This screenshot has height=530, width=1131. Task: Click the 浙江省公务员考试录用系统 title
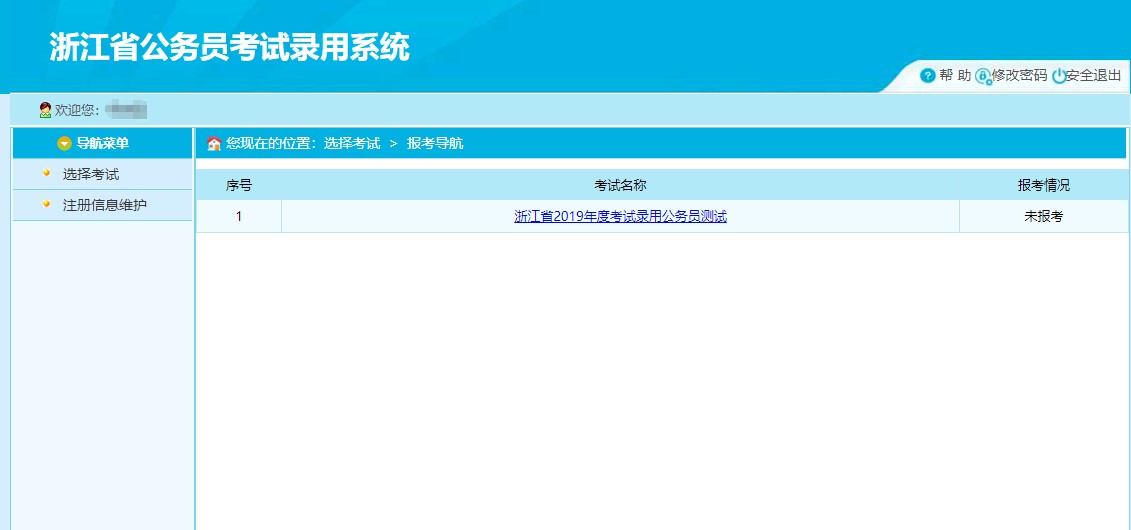[229, 47]
